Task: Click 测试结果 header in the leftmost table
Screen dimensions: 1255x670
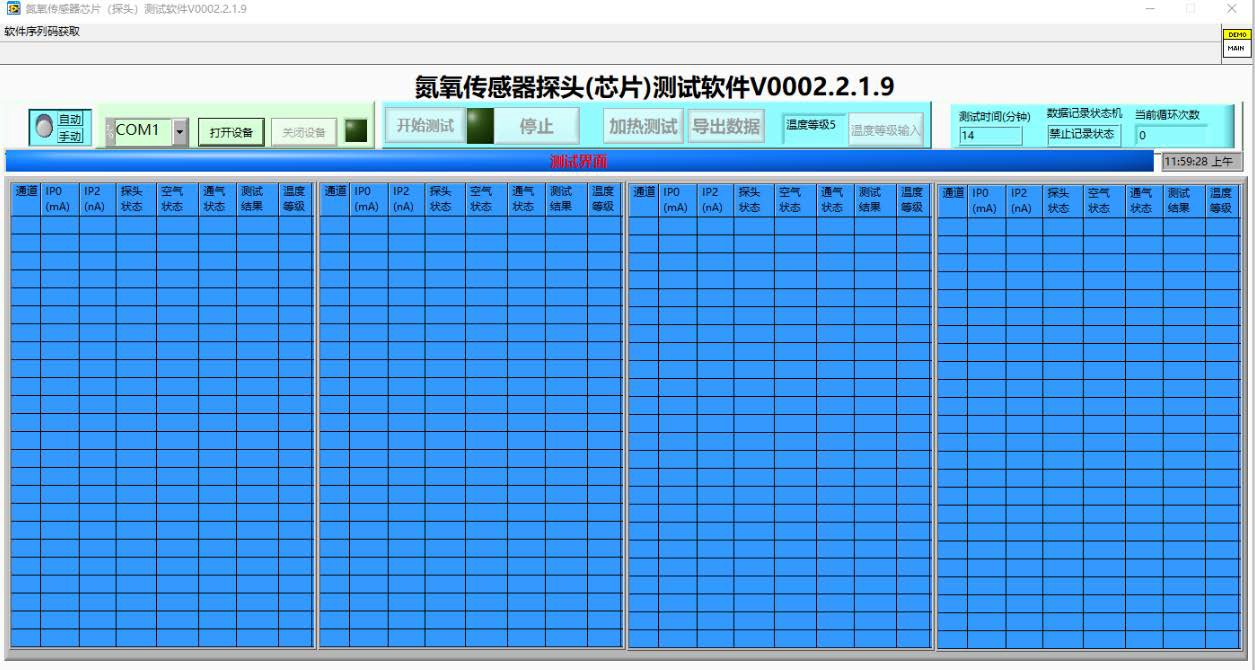Action: 257,199
